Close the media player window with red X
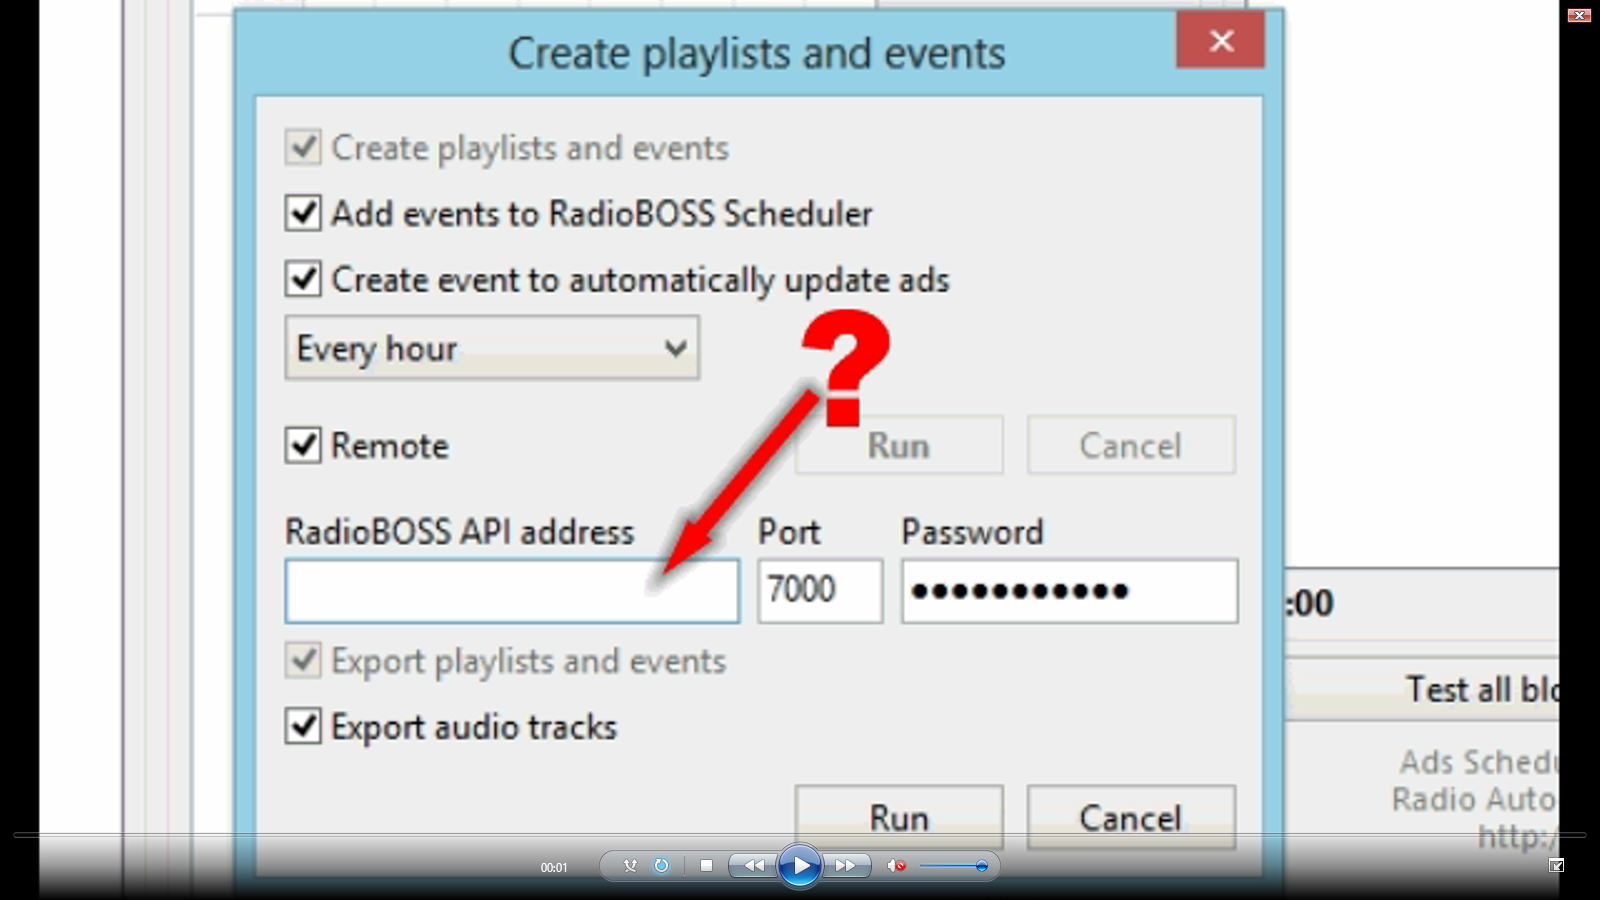Screen dimensions: 1600x900 [x=1579, y=15]
